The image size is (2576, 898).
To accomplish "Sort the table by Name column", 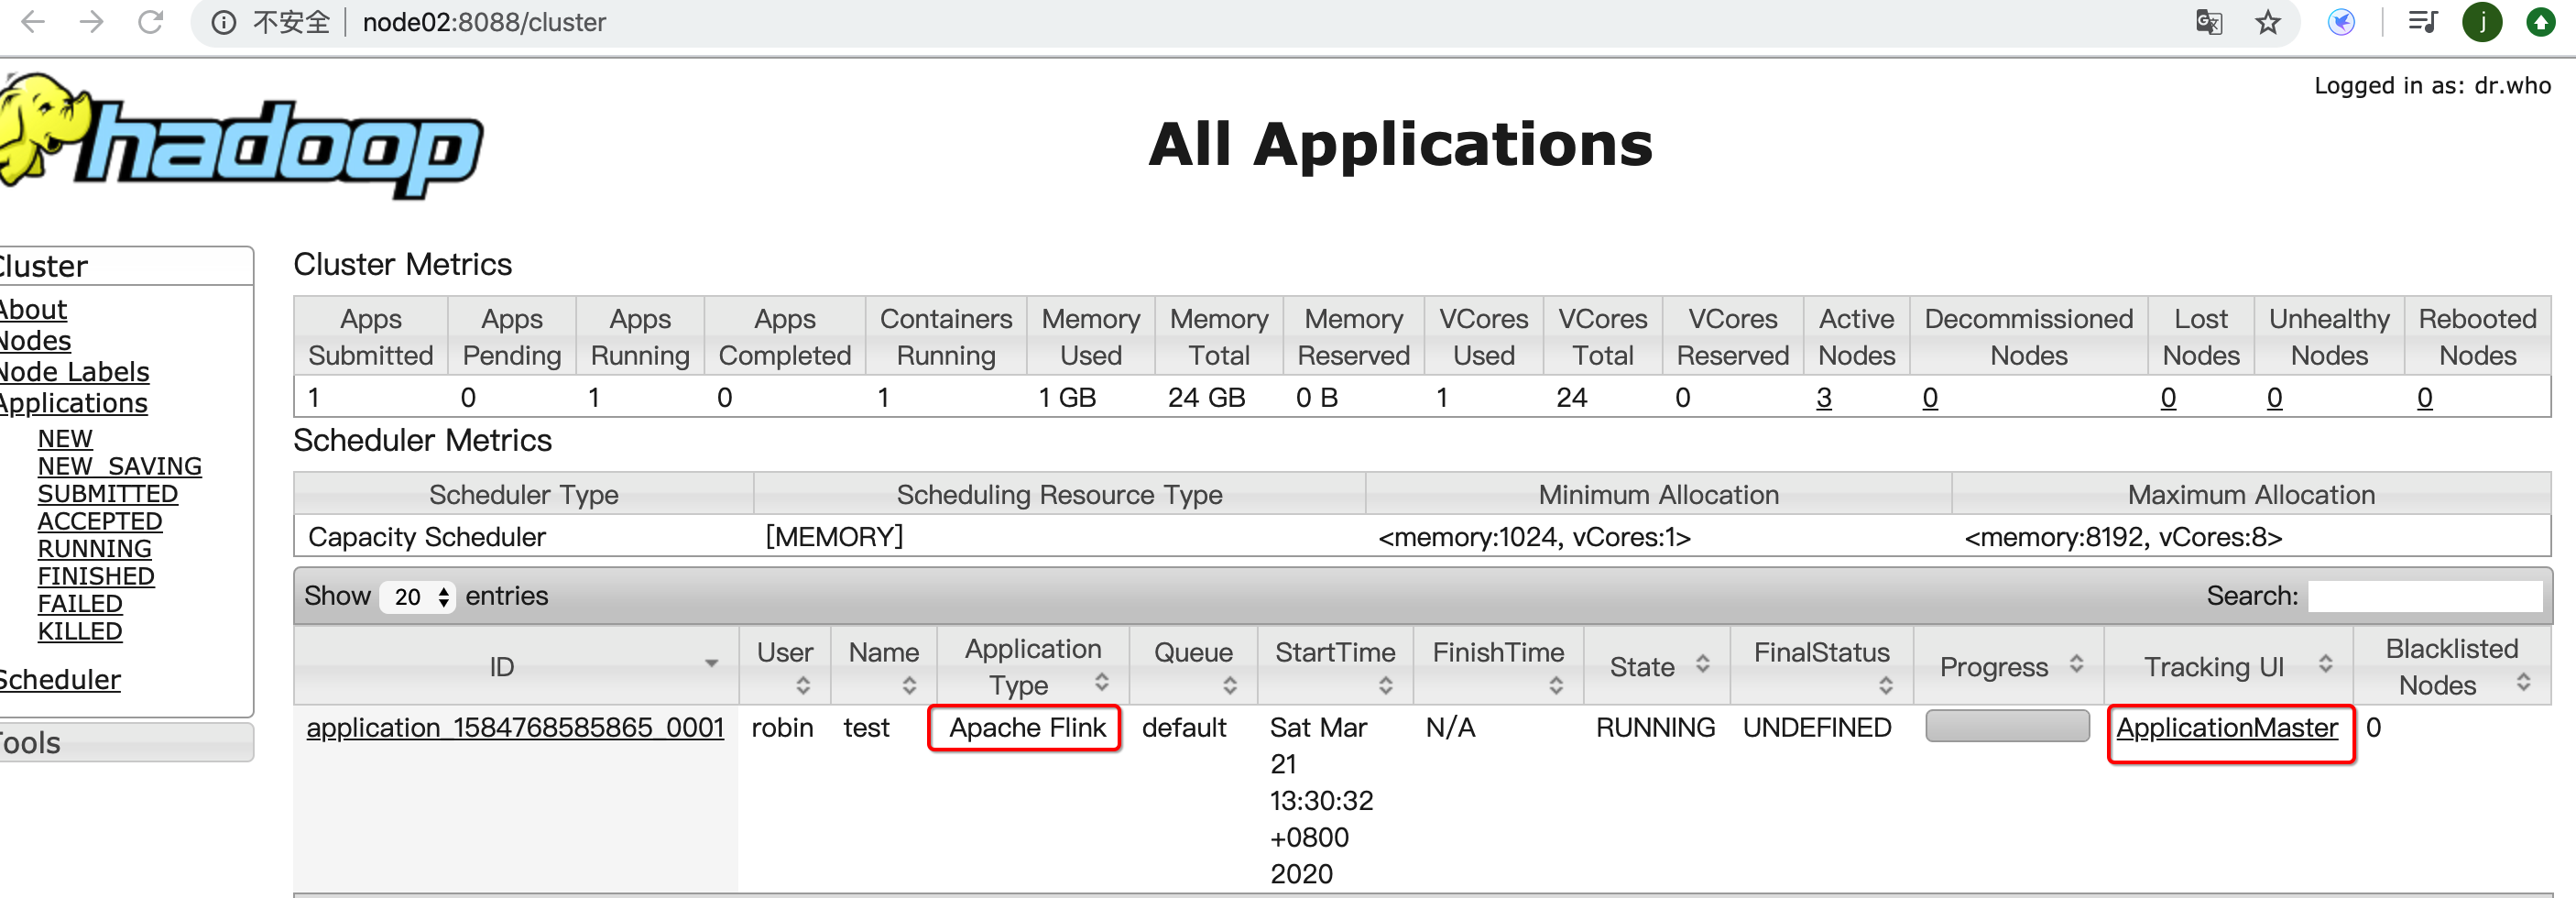I will [884, 666].
